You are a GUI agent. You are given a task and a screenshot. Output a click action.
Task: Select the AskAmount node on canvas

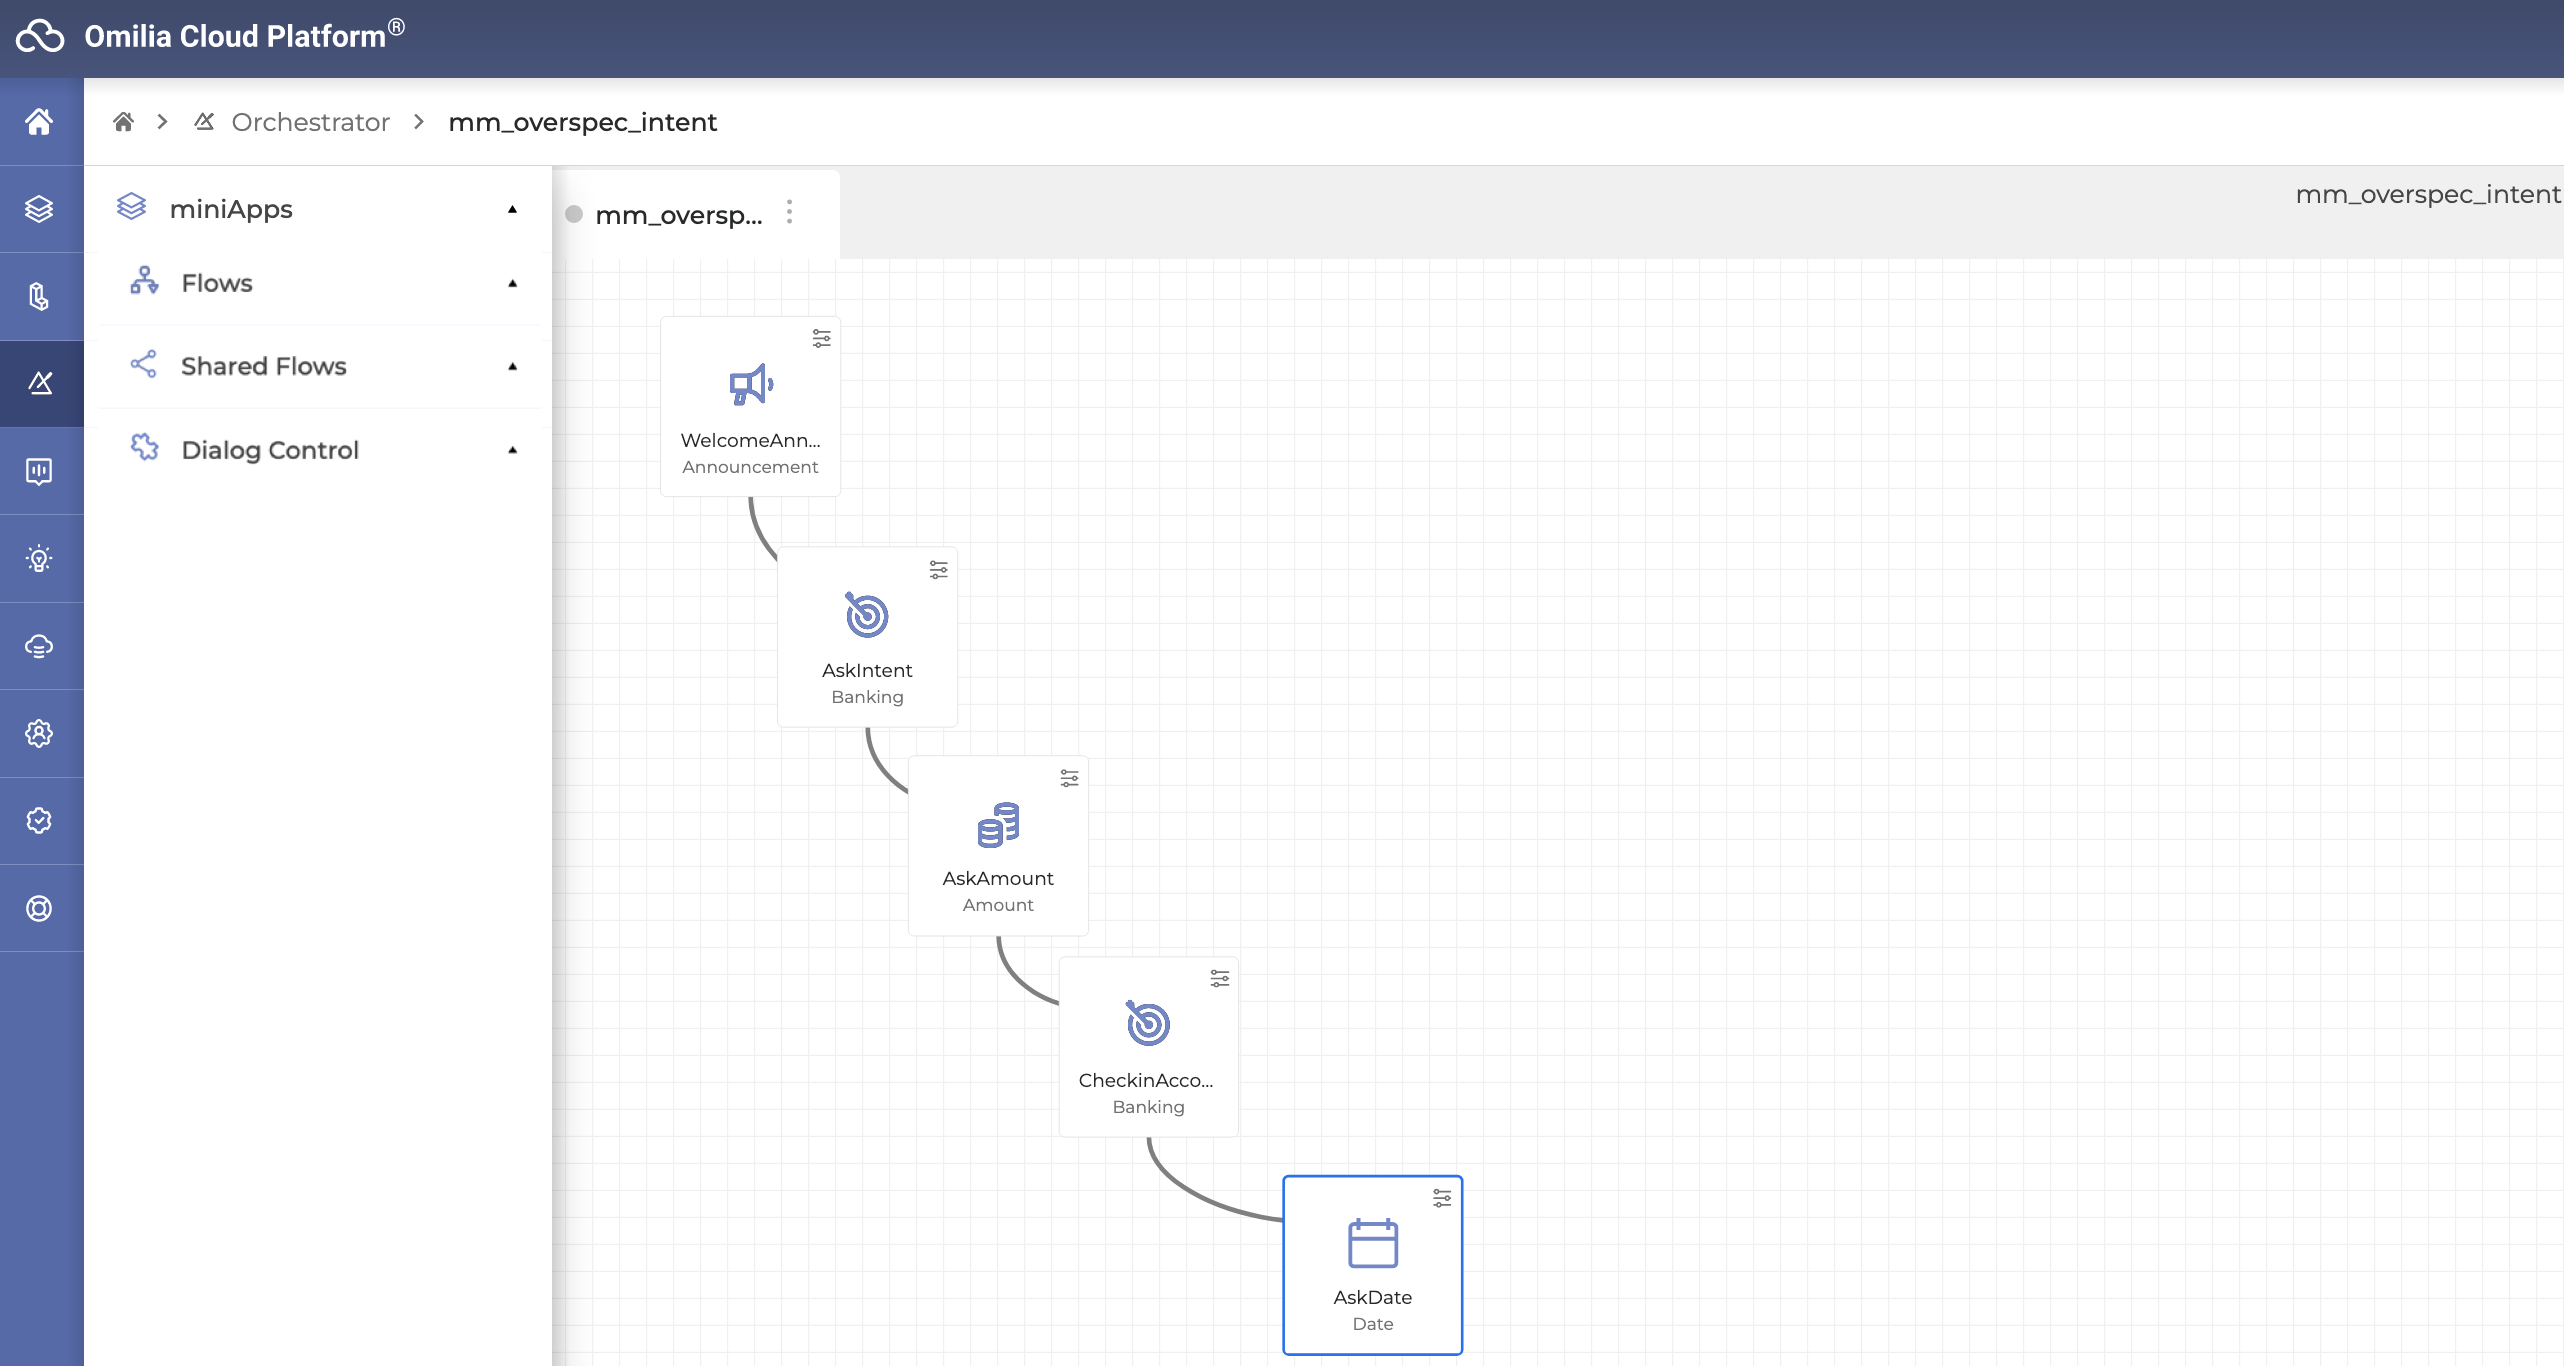pos(997,846)
